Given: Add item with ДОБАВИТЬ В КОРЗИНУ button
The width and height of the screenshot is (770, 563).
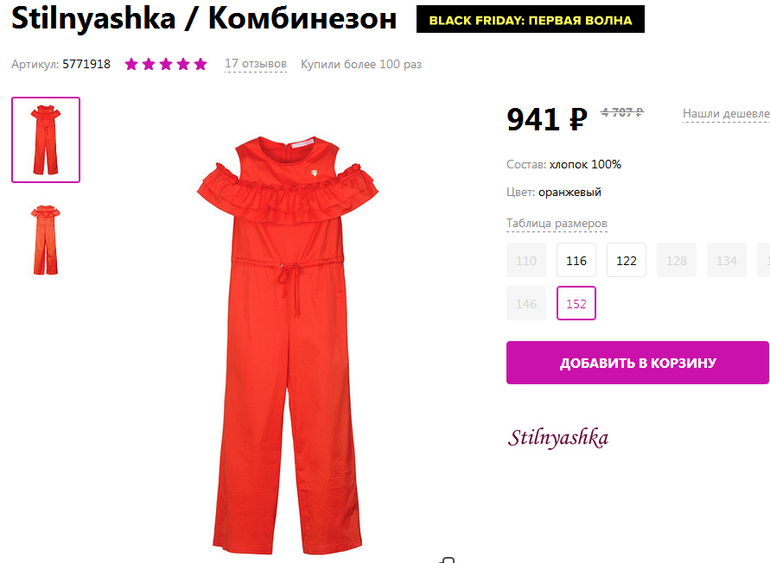Looking at the screenshot, I should point(637,363).
